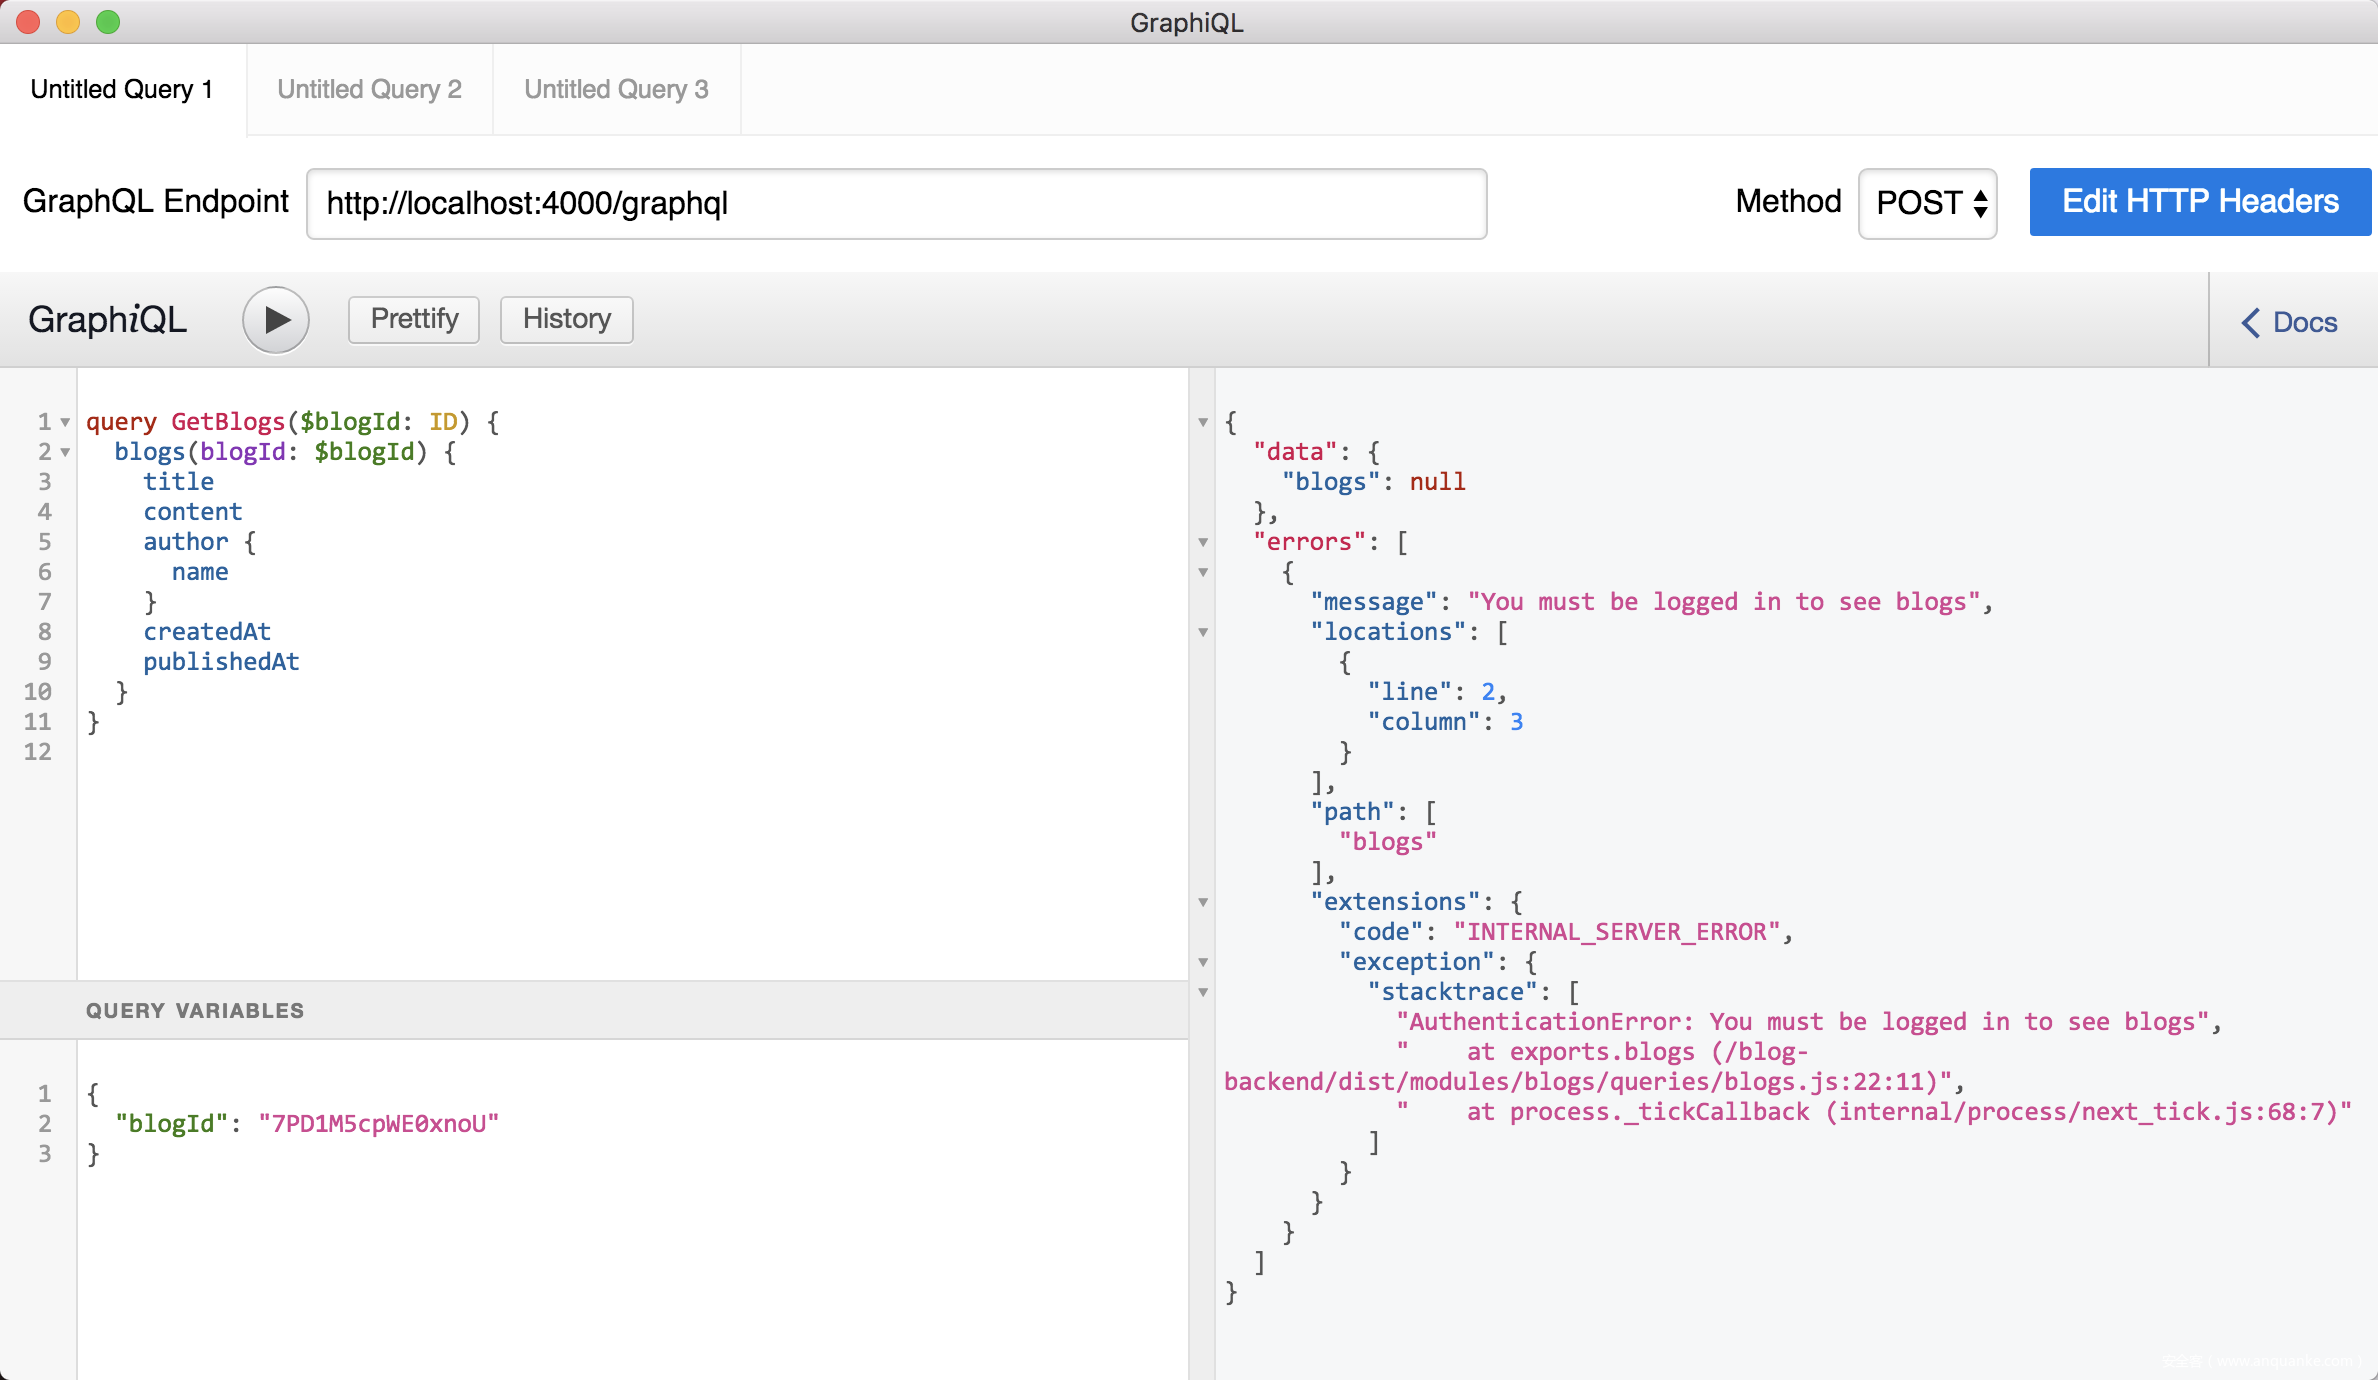
Task: Switch to Untitled Query 2 tab
Action: pyautogui.click(x=369, y=89)
